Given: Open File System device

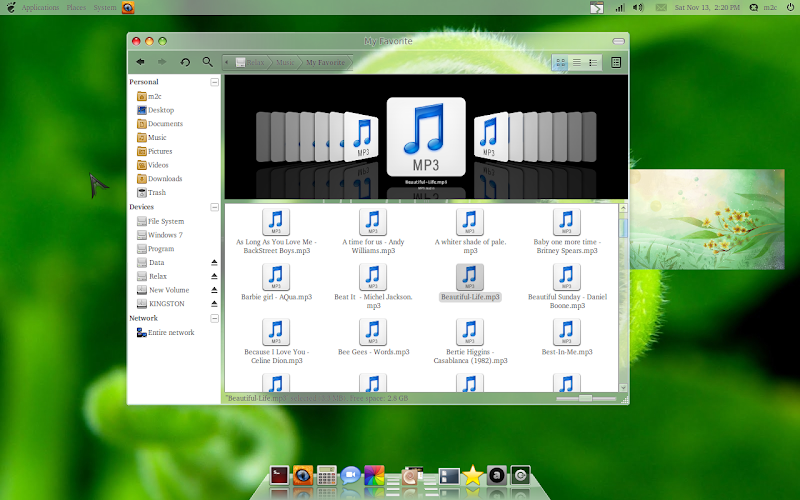Looking at the screenshot, I should (161, 221).
